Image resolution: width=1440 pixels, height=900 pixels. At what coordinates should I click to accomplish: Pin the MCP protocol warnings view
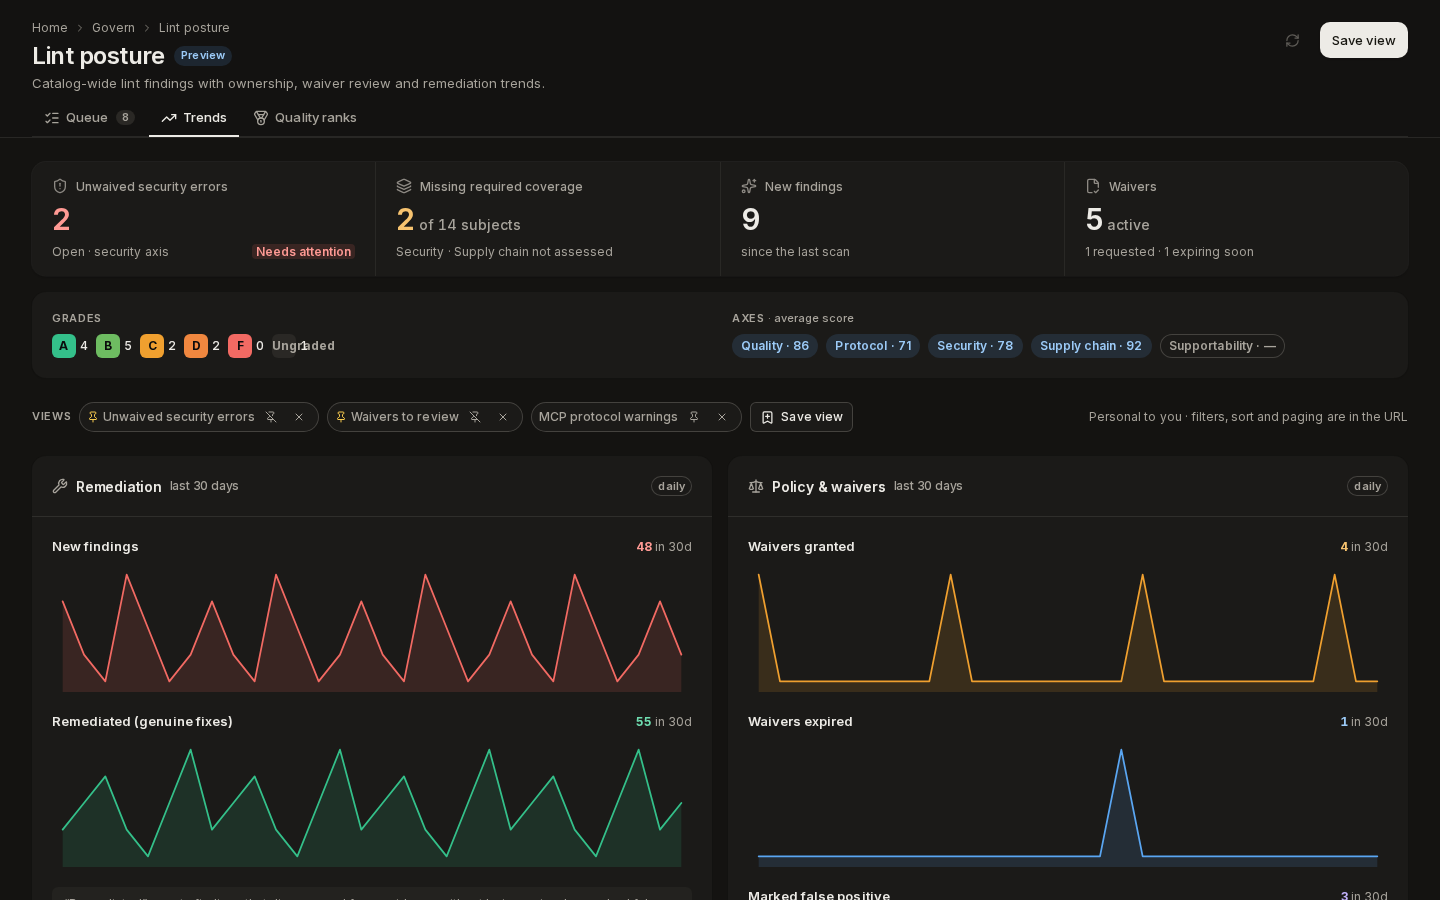click(694, 417)
